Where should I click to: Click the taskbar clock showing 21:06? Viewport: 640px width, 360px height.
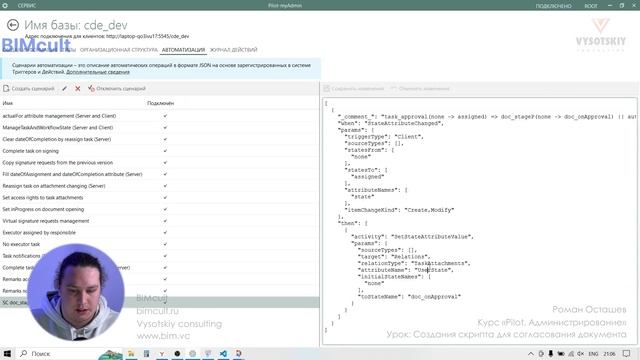point(609,353)
